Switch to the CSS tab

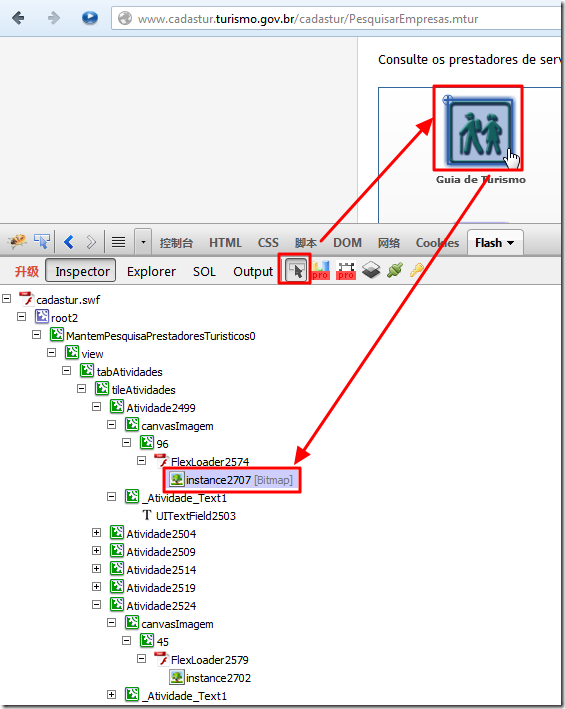(268, 243)
